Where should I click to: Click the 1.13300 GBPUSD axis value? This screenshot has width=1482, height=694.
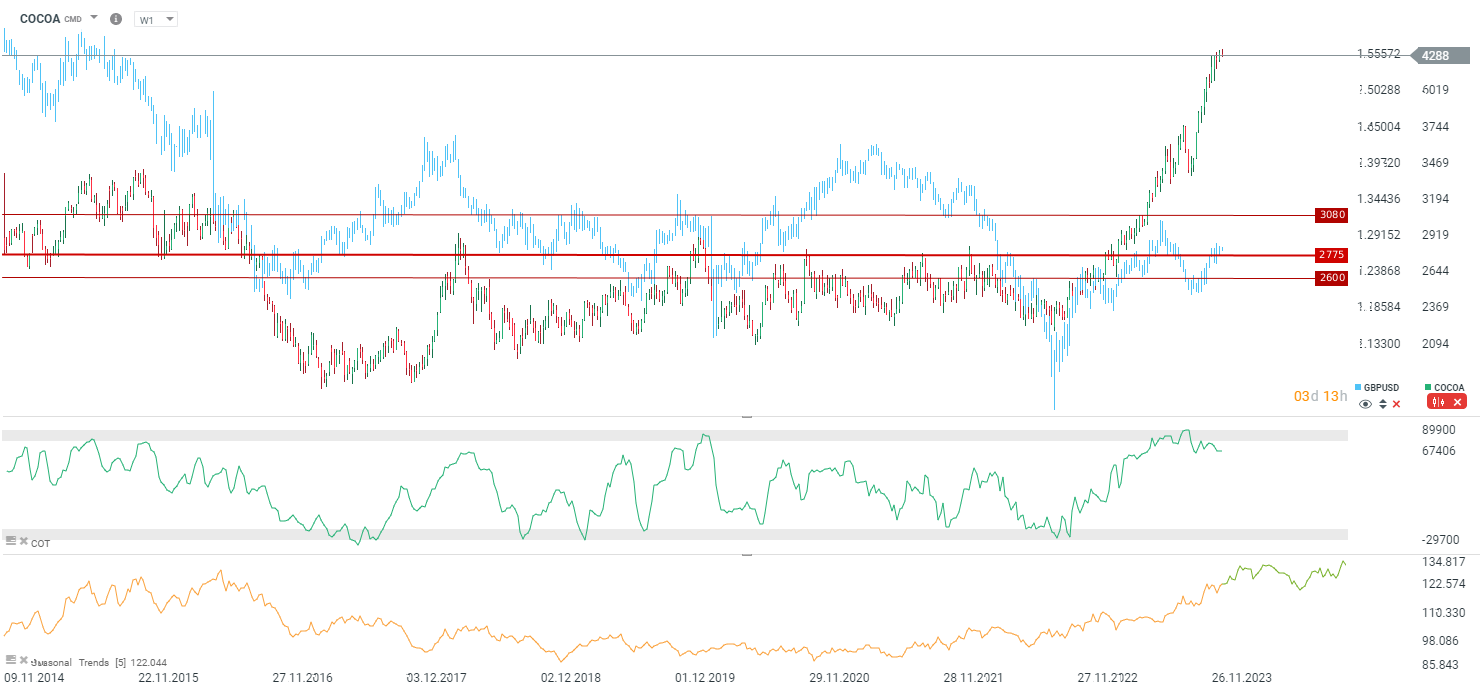(x=1379, y=344)
